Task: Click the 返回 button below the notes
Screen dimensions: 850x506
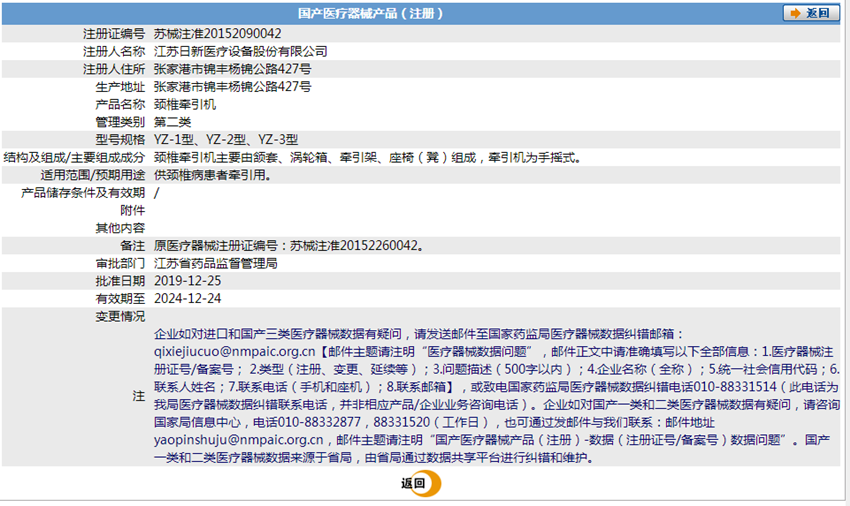Action: 420,483
